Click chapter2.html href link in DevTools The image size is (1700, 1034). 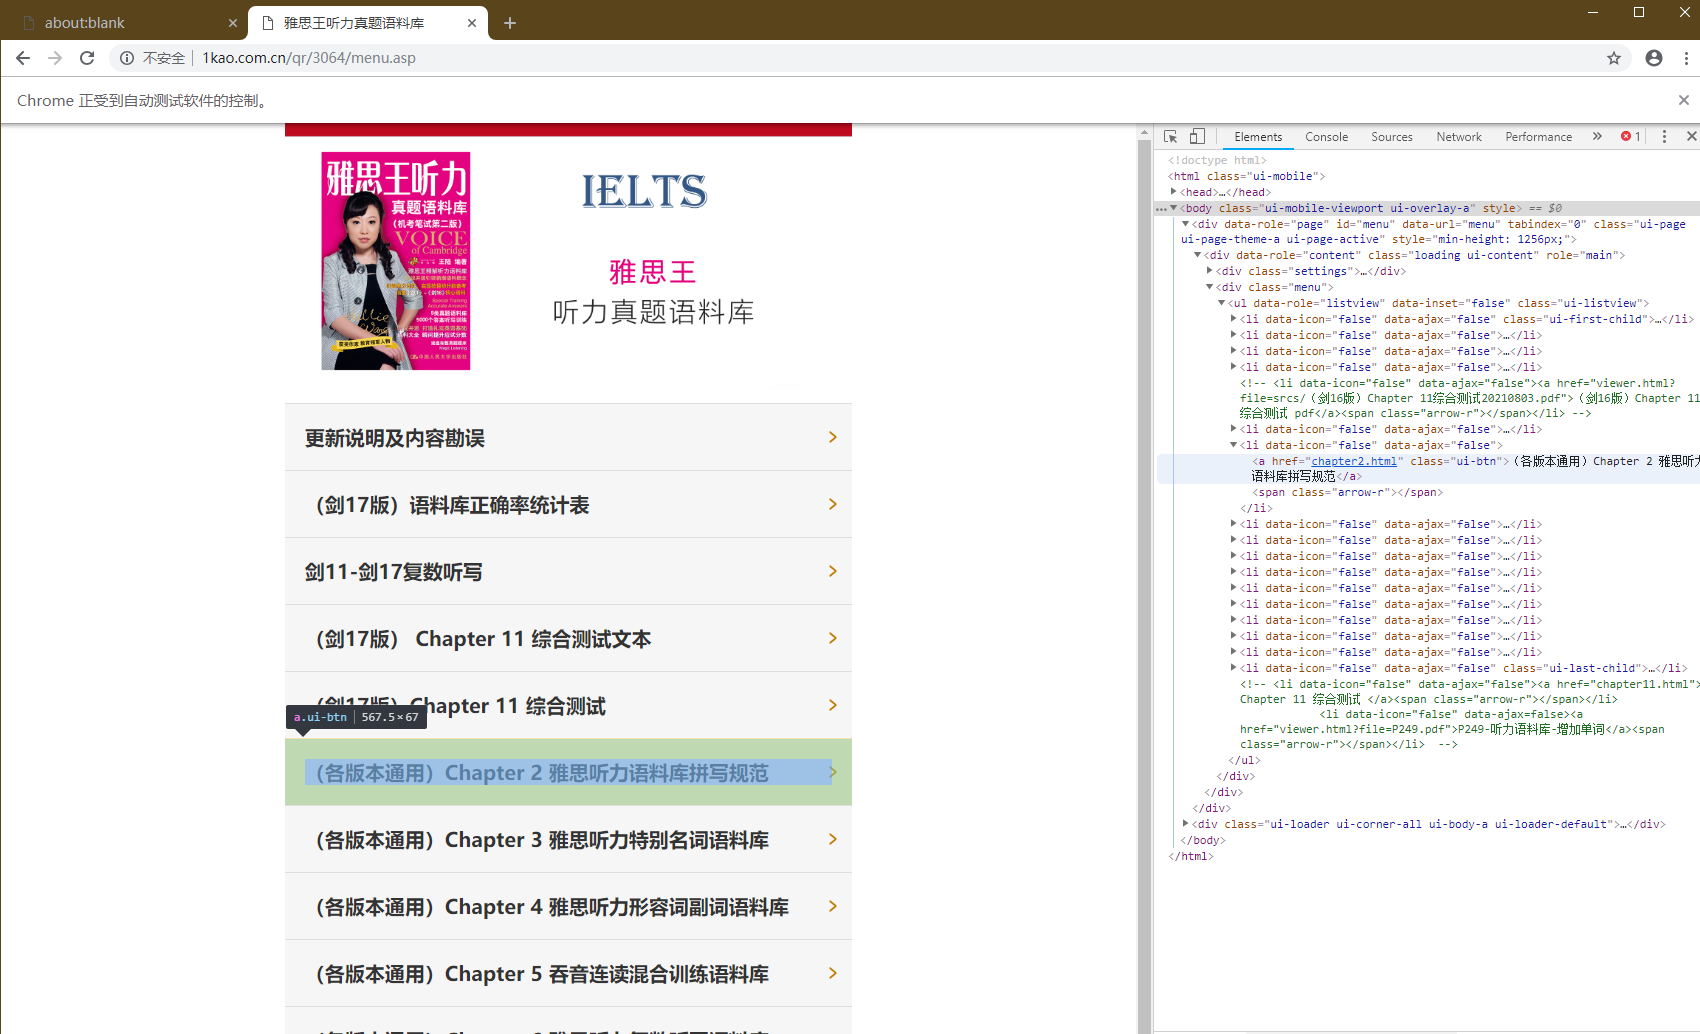coord(1354,461)
